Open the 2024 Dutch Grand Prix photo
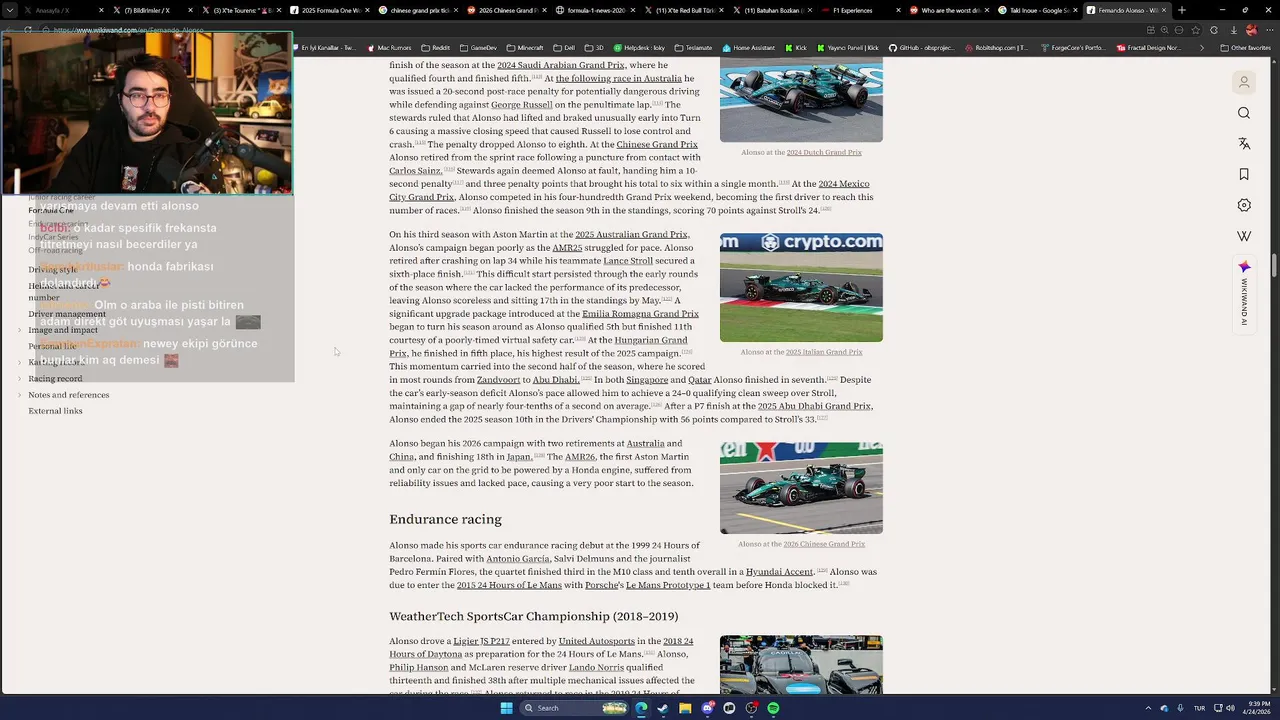 (x=801, y=100)
